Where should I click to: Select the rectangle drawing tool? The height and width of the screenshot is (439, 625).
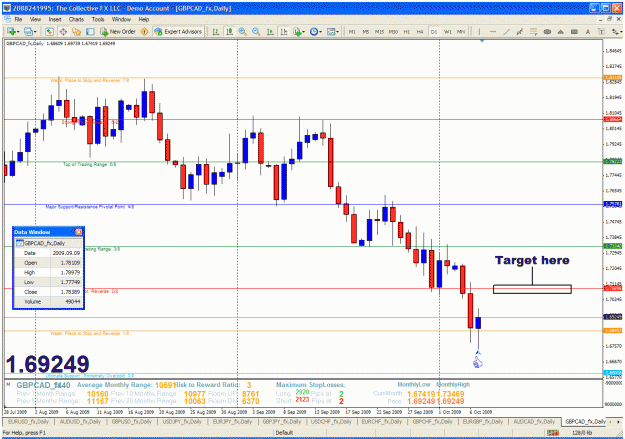[x=574, y=31]
